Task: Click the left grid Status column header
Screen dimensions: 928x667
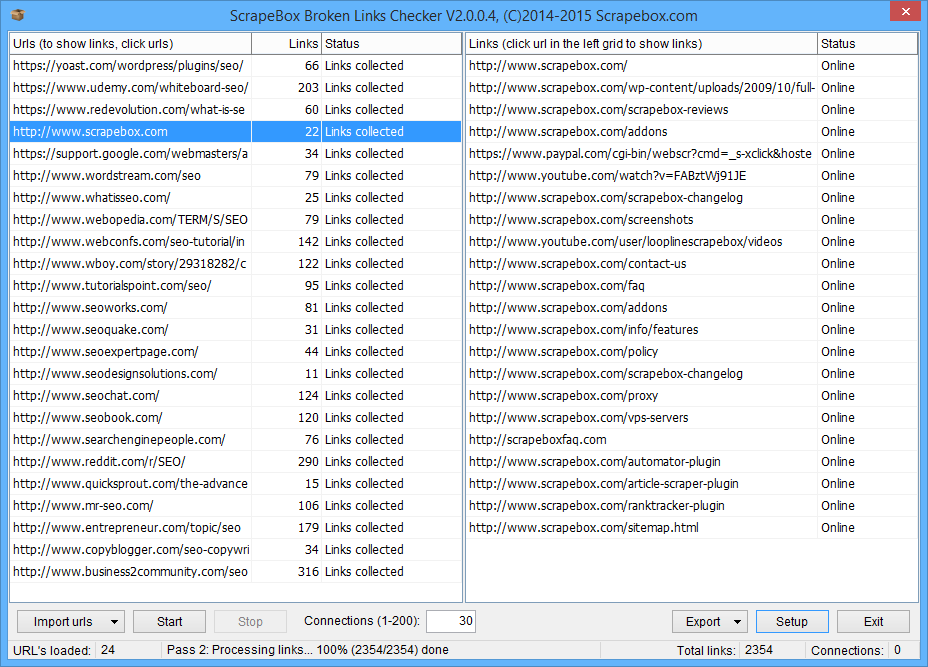Action: [391, 44]
